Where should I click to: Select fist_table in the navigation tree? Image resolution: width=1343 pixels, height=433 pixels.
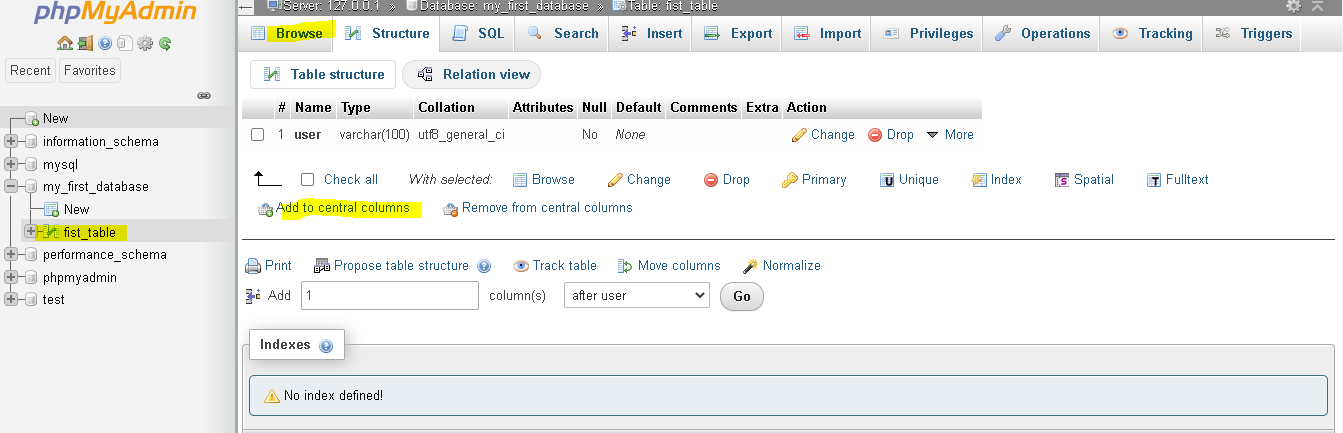(89, 232)
